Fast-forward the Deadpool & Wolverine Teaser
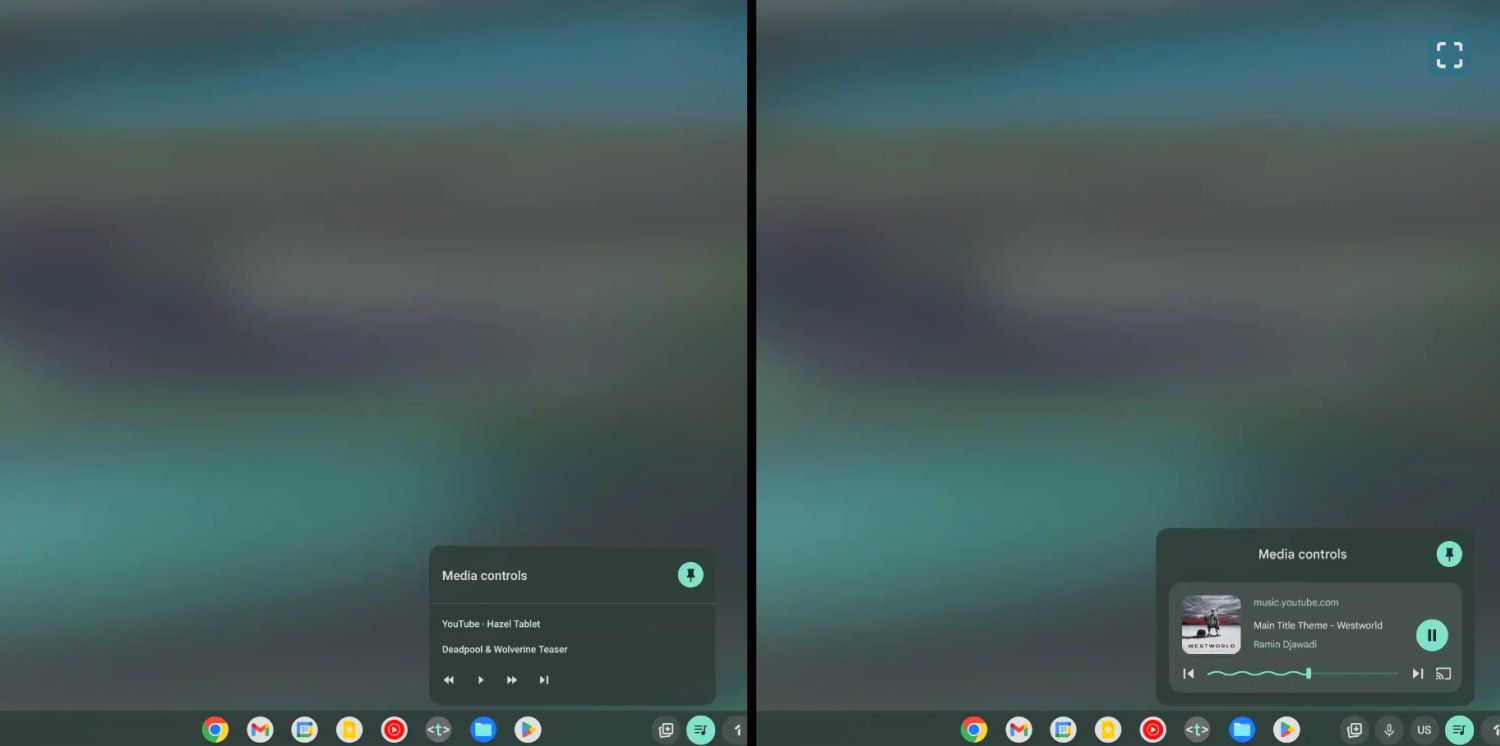 click(x=512, y=680)
